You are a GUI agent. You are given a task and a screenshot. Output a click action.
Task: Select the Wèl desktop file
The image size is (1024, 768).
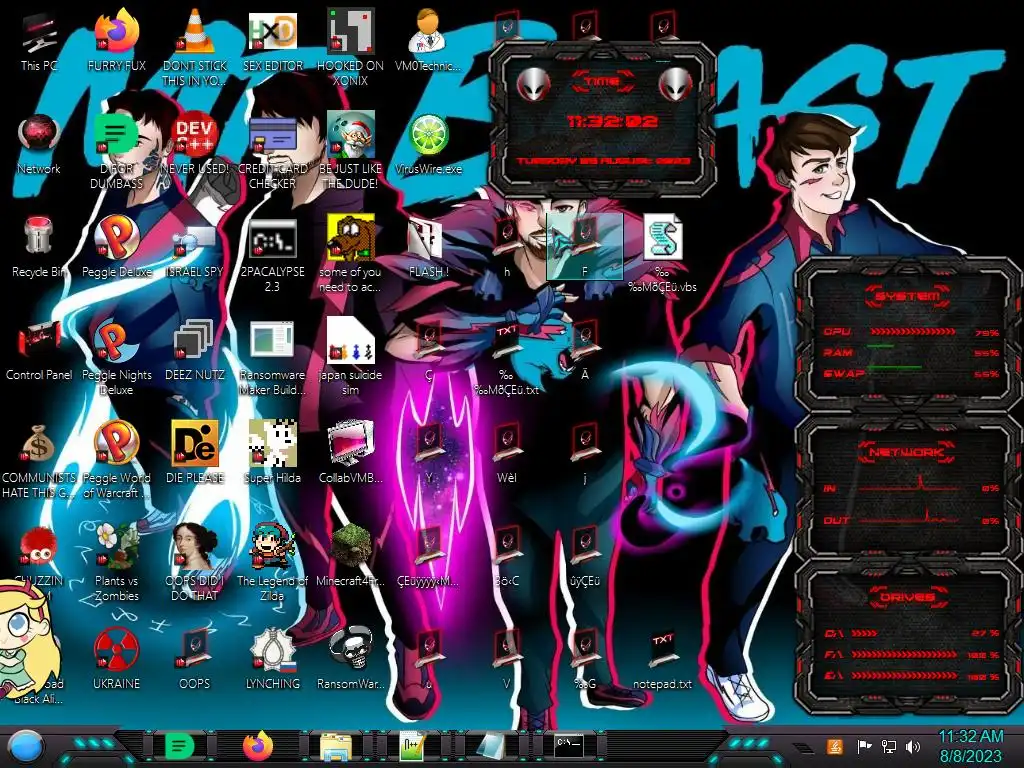(x=506, y=454)
